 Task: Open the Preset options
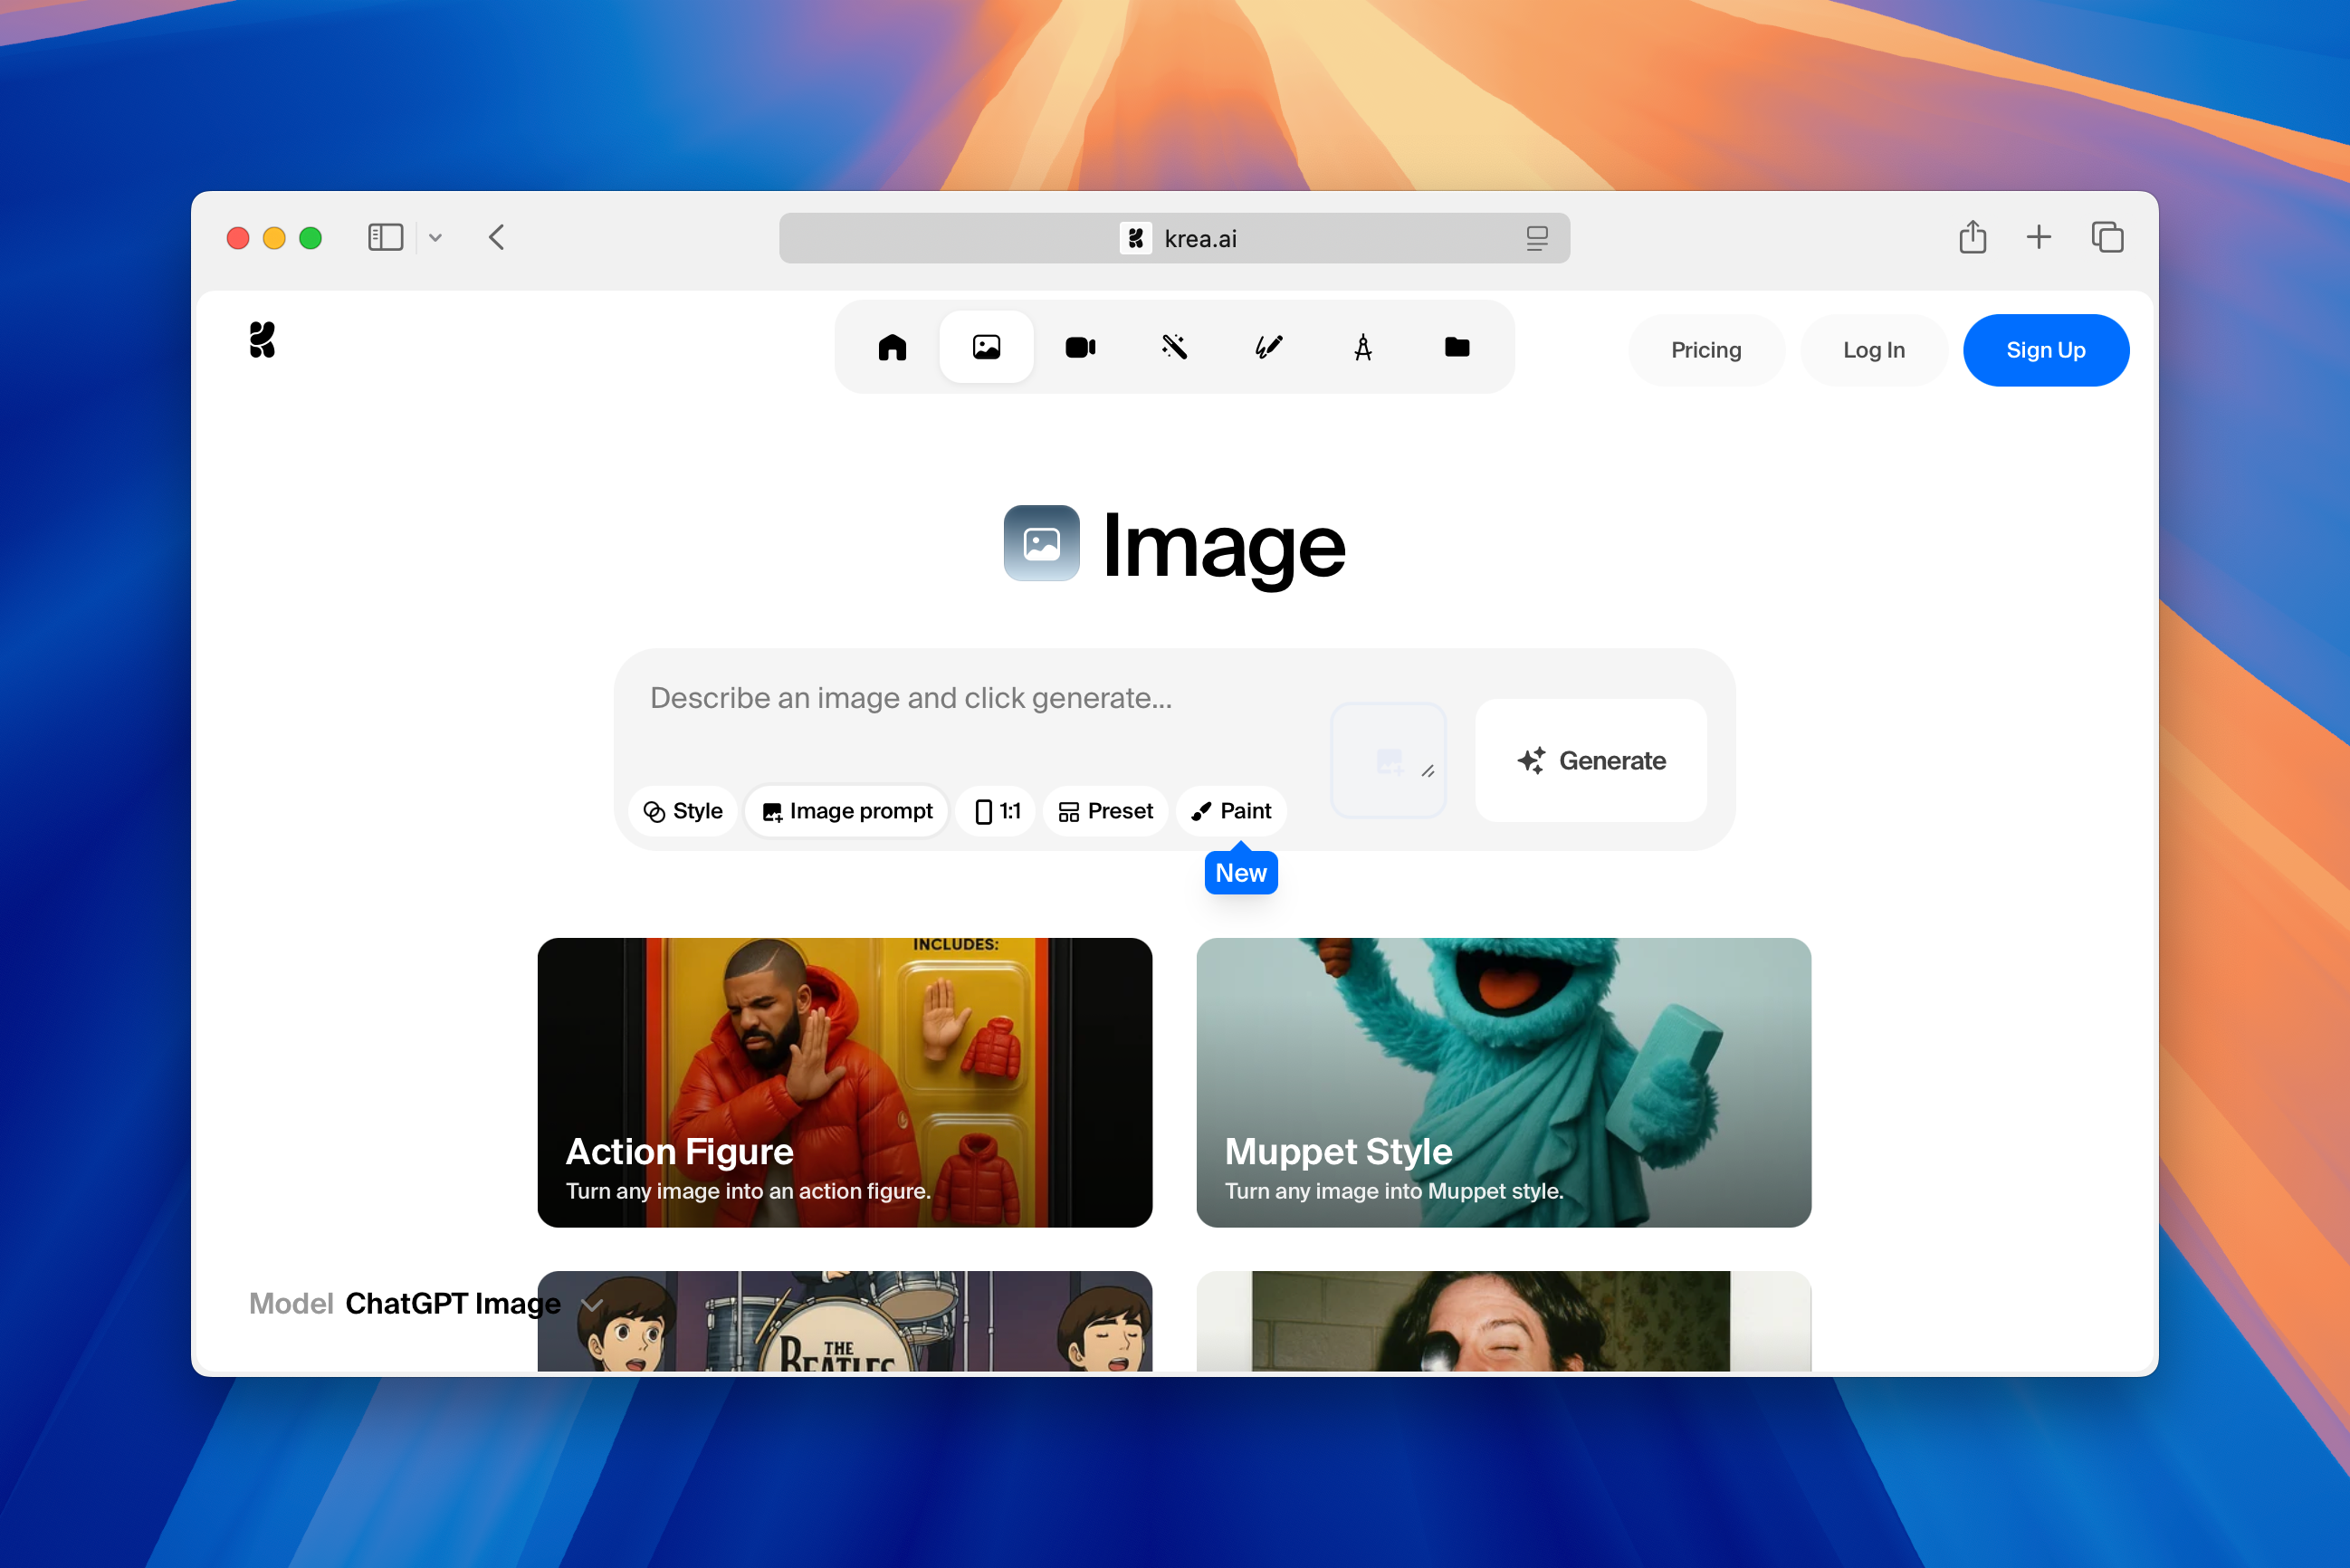[x=1105, y=811]
